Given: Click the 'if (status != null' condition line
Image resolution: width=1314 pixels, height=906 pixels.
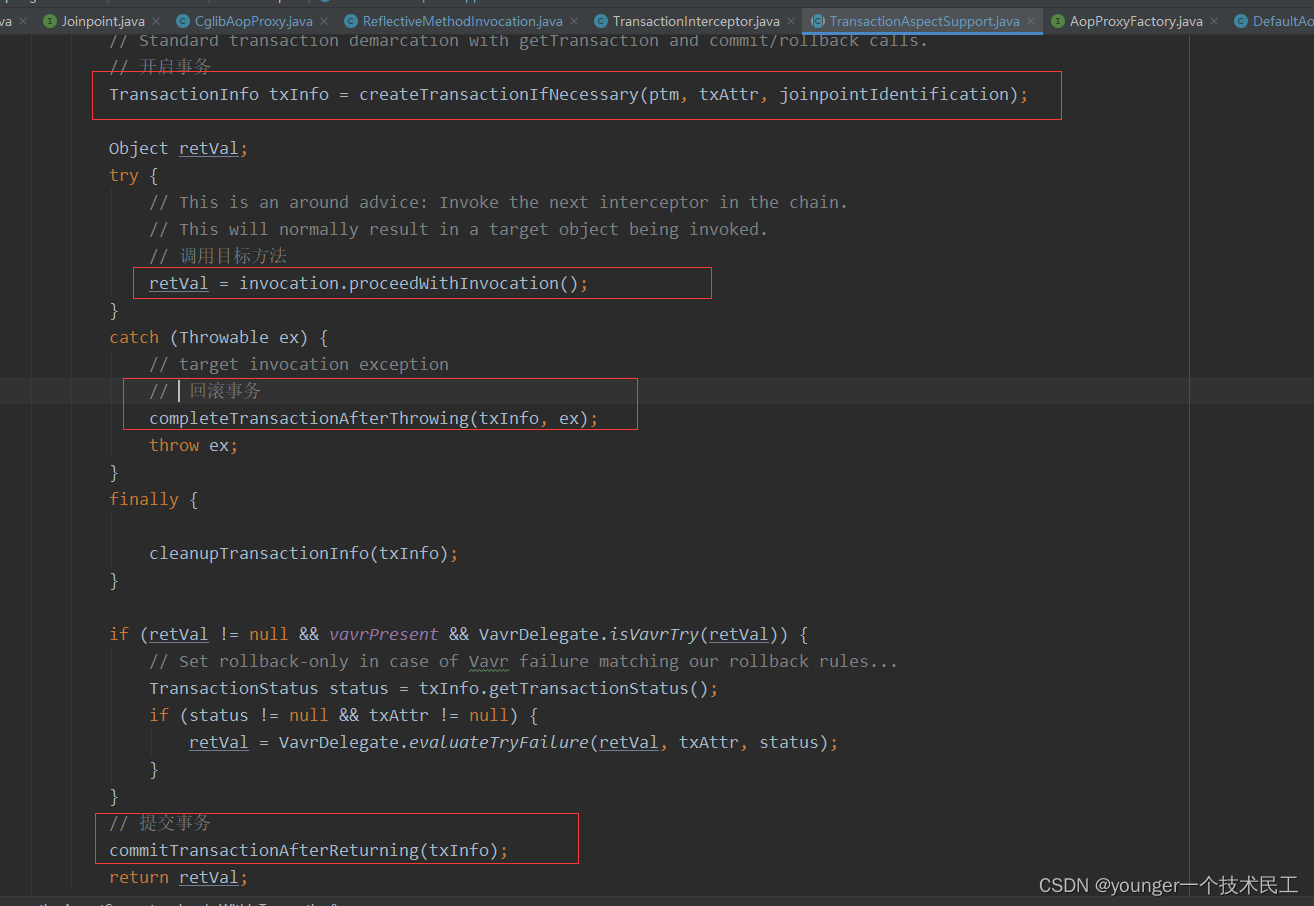Looking at the screenshot, I should (343, 715).
